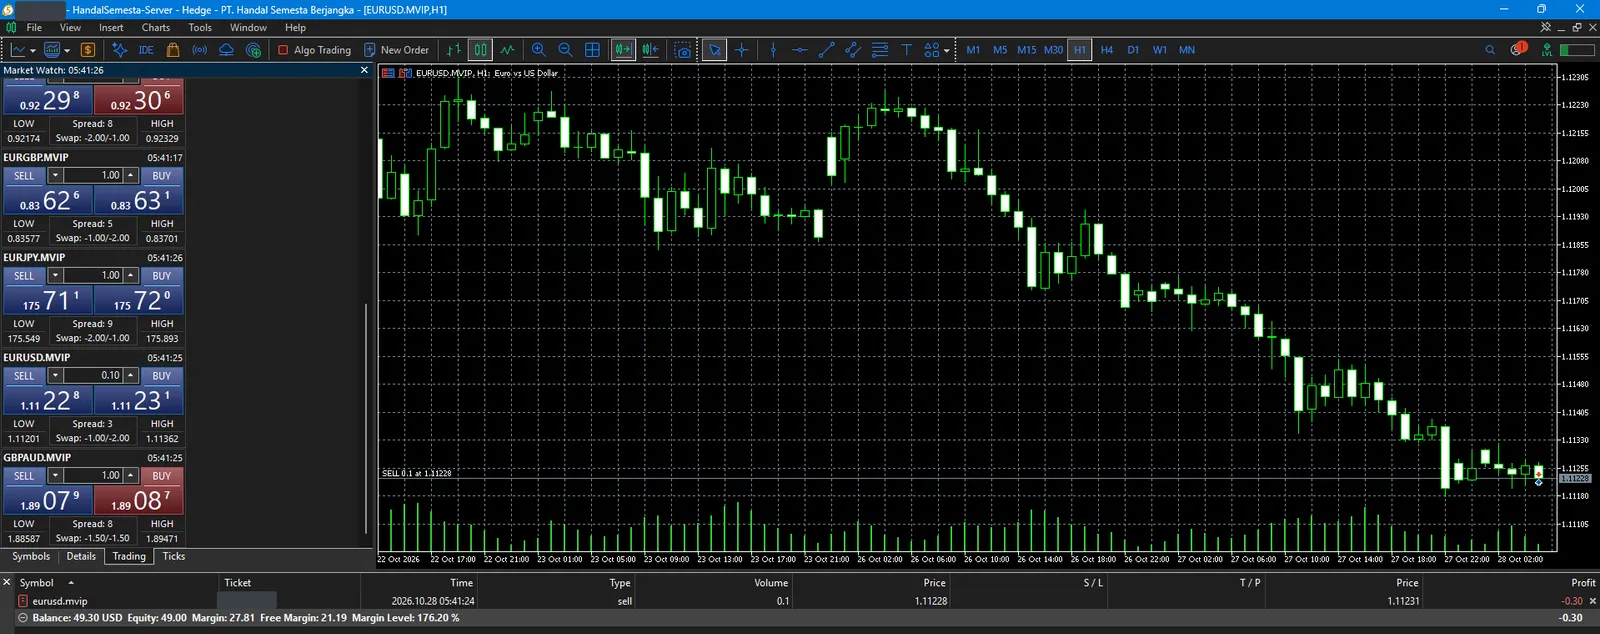The width and height of the screenshot is (1600, 634).
Task: Open the notifications icon with red badge
Action: click(1518, 49)
